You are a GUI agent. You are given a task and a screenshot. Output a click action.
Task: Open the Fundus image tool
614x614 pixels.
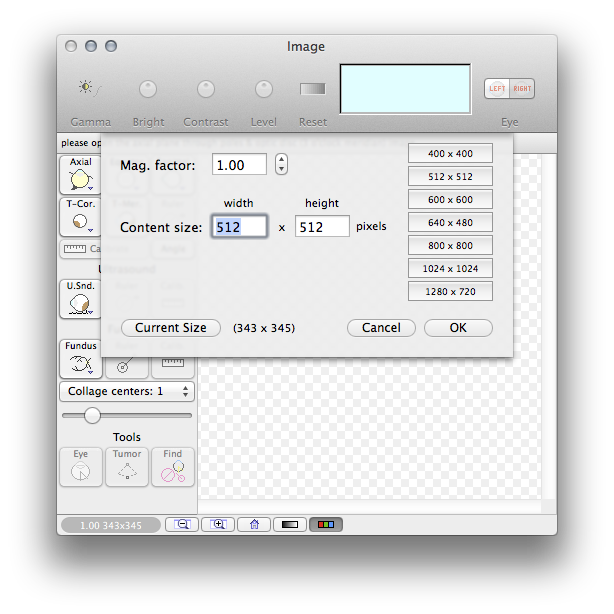[81, 359]
